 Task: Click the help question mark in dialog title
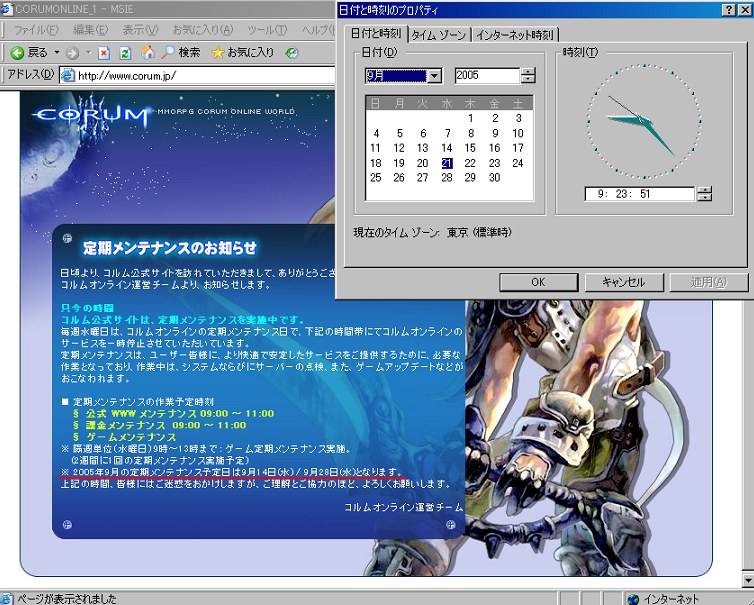729,10
